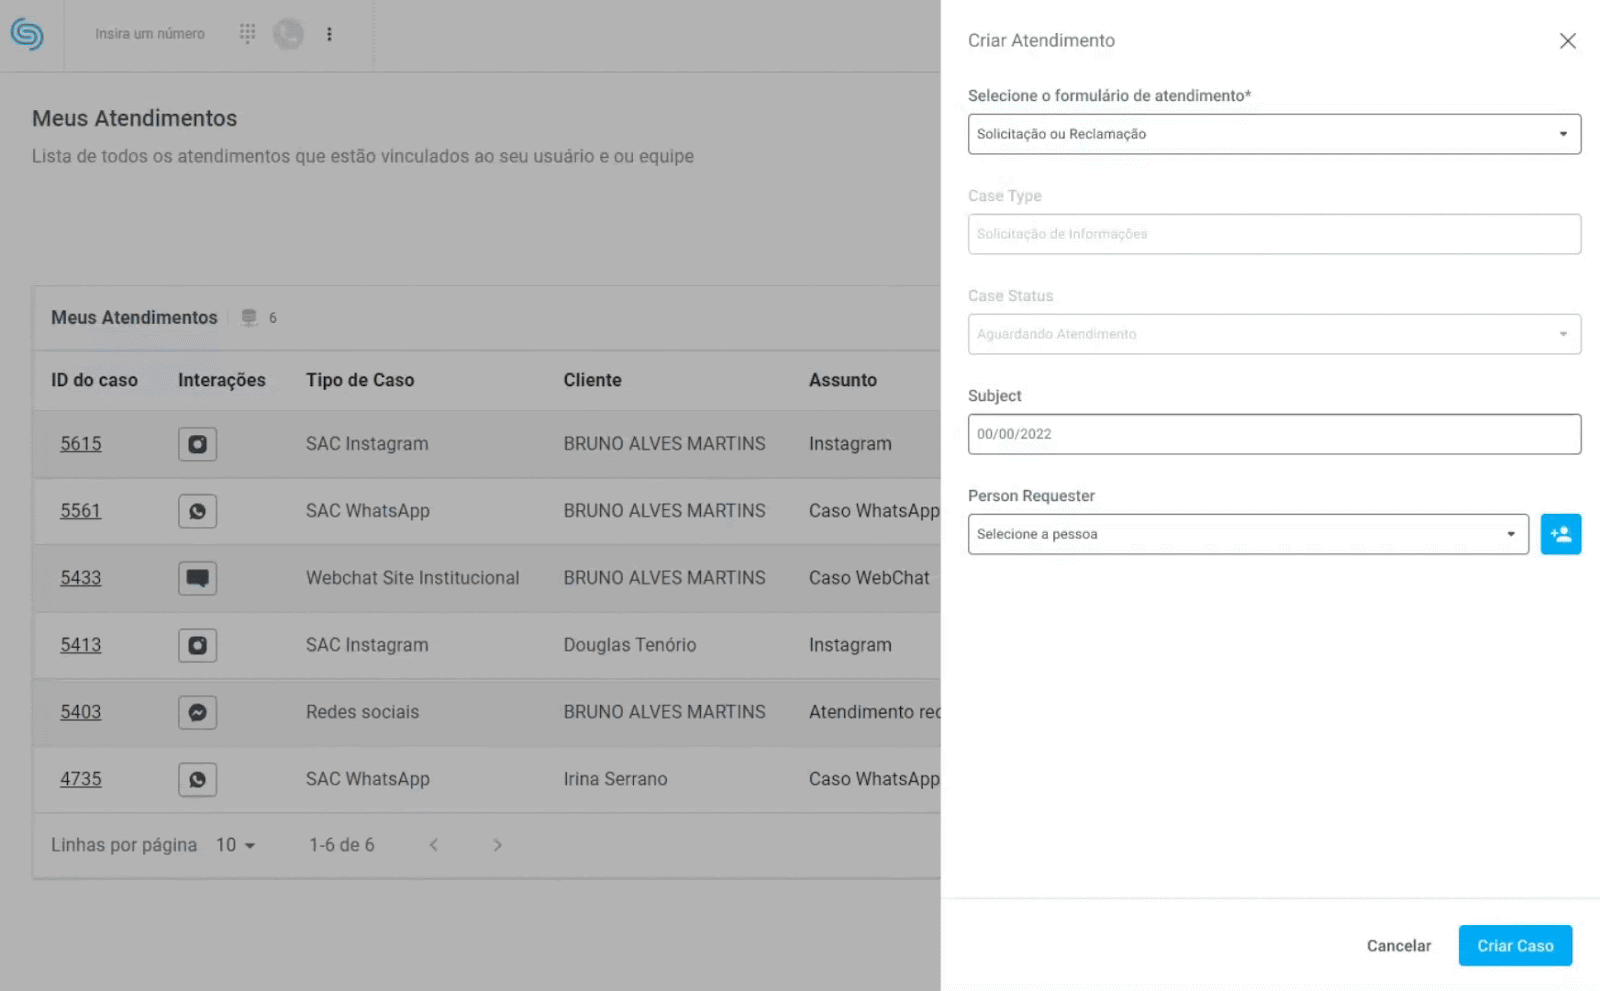Click the phone call icon in header
The height and width of the screenshot is (991, 1600).
(x=288, y=34)
